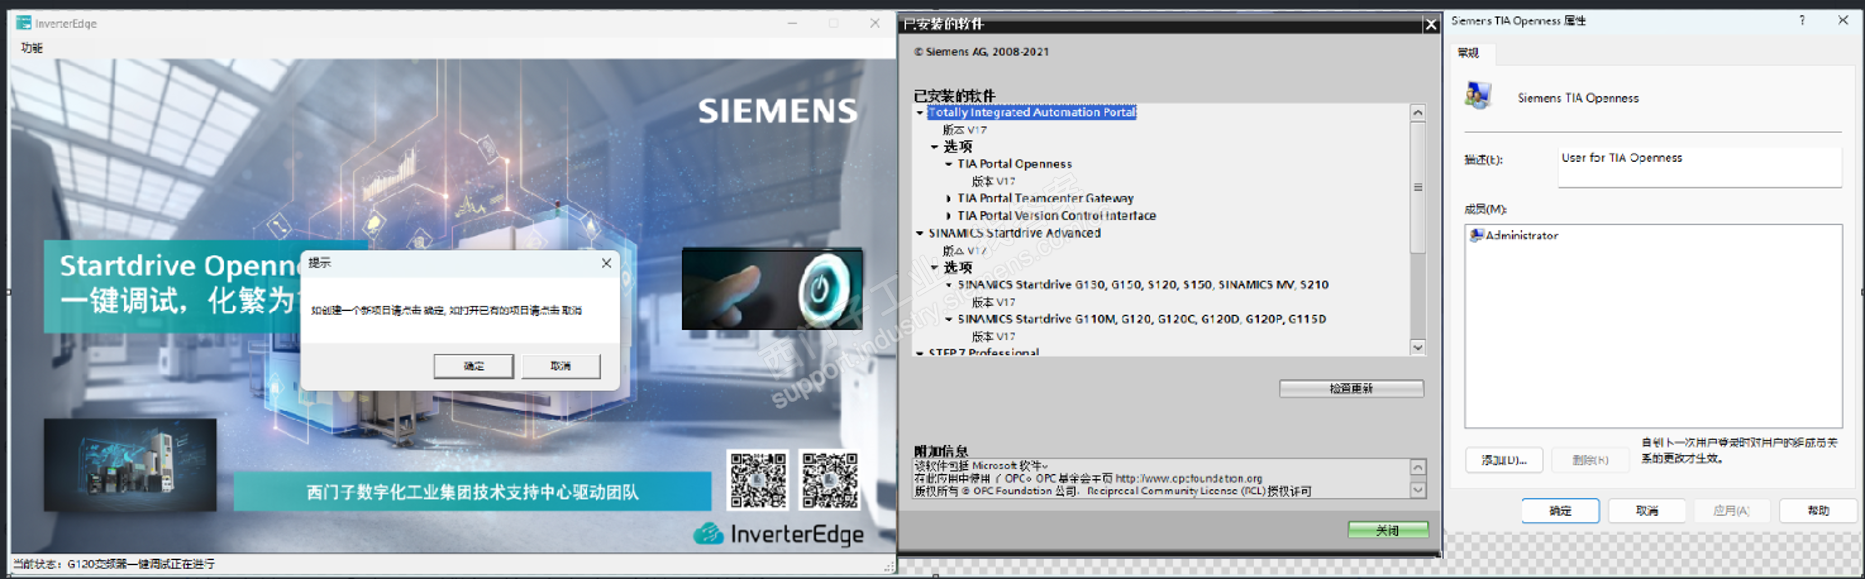Click the 描述 field with User for TIA Openness
Viewport: 1865px width, 579px height.
click(x=1699, y=167)
